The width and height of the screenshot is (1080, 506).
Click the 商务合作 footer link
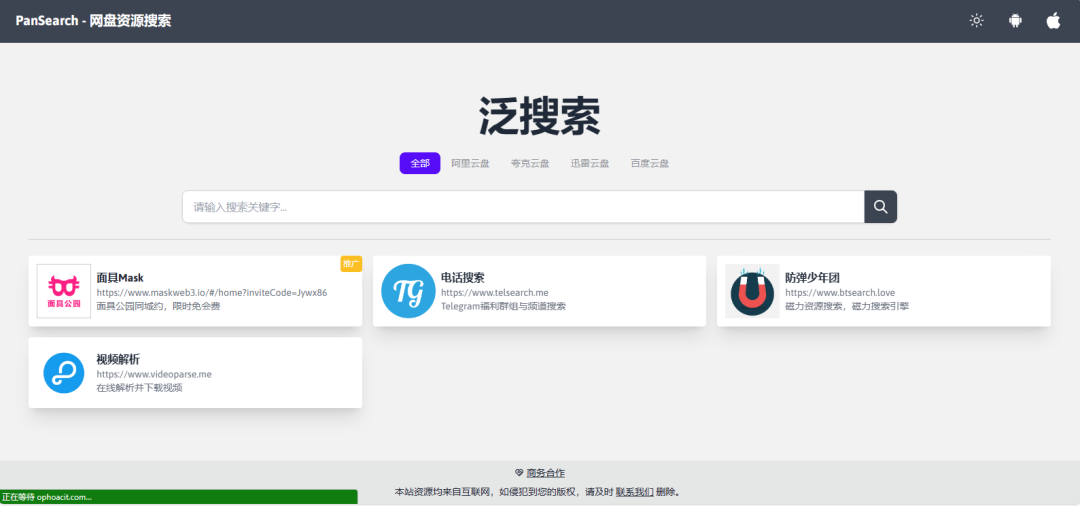[546, 473]
